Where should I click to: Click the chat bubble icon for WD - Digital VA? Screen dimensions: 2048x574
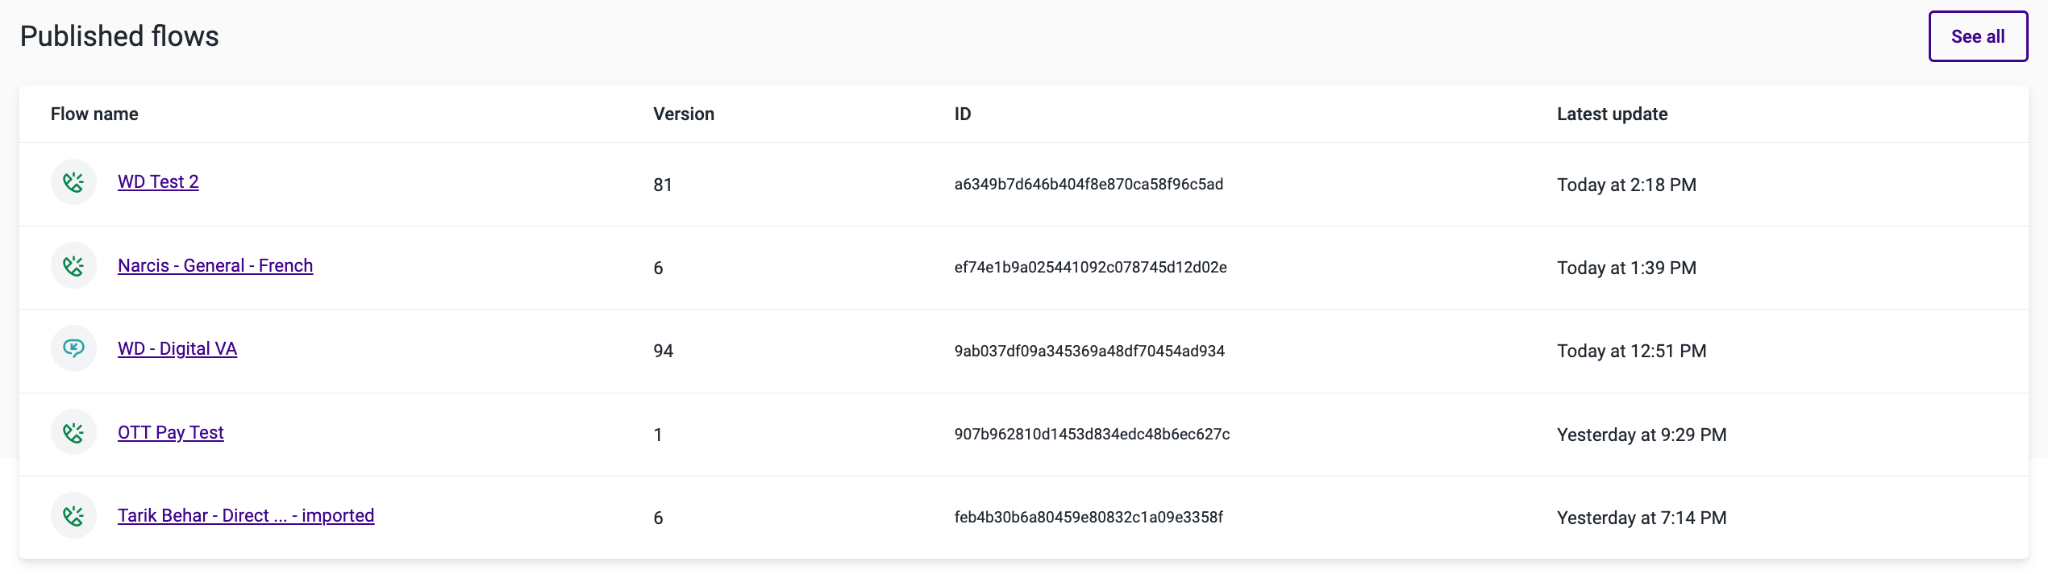click(x=73, y=349)
